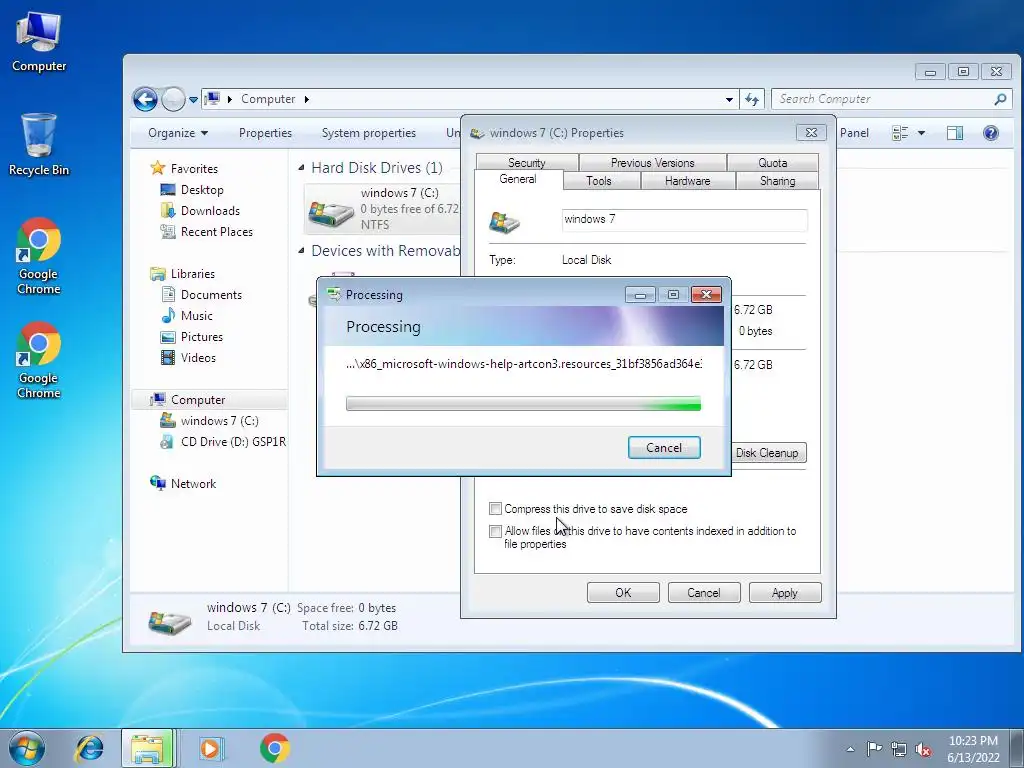The height and width of the screenshot is (768, 1024).
Task: Click the muted volume tray icon
Action: pos(923,749)
